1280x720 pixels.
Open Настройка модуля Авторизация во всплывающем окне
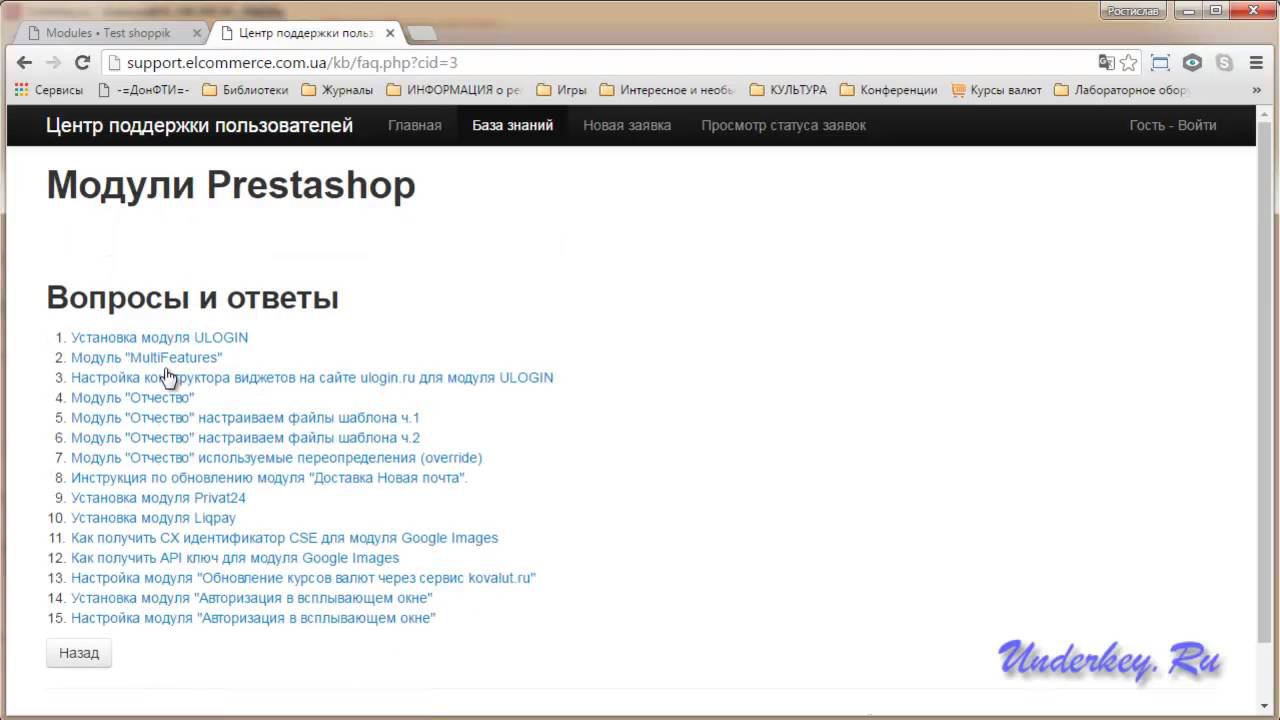(253, 618)
